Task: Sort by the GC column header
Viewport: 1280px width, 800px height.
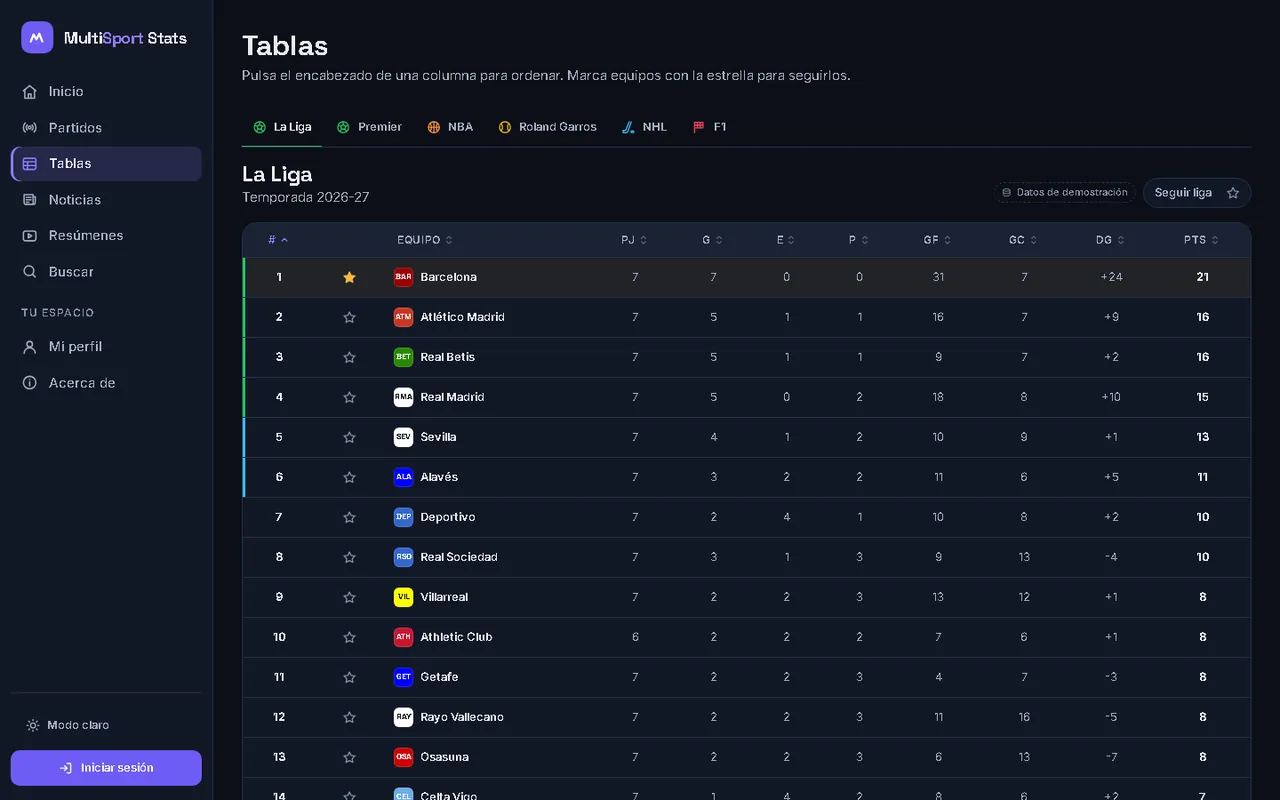Action: pos(1023,240)
